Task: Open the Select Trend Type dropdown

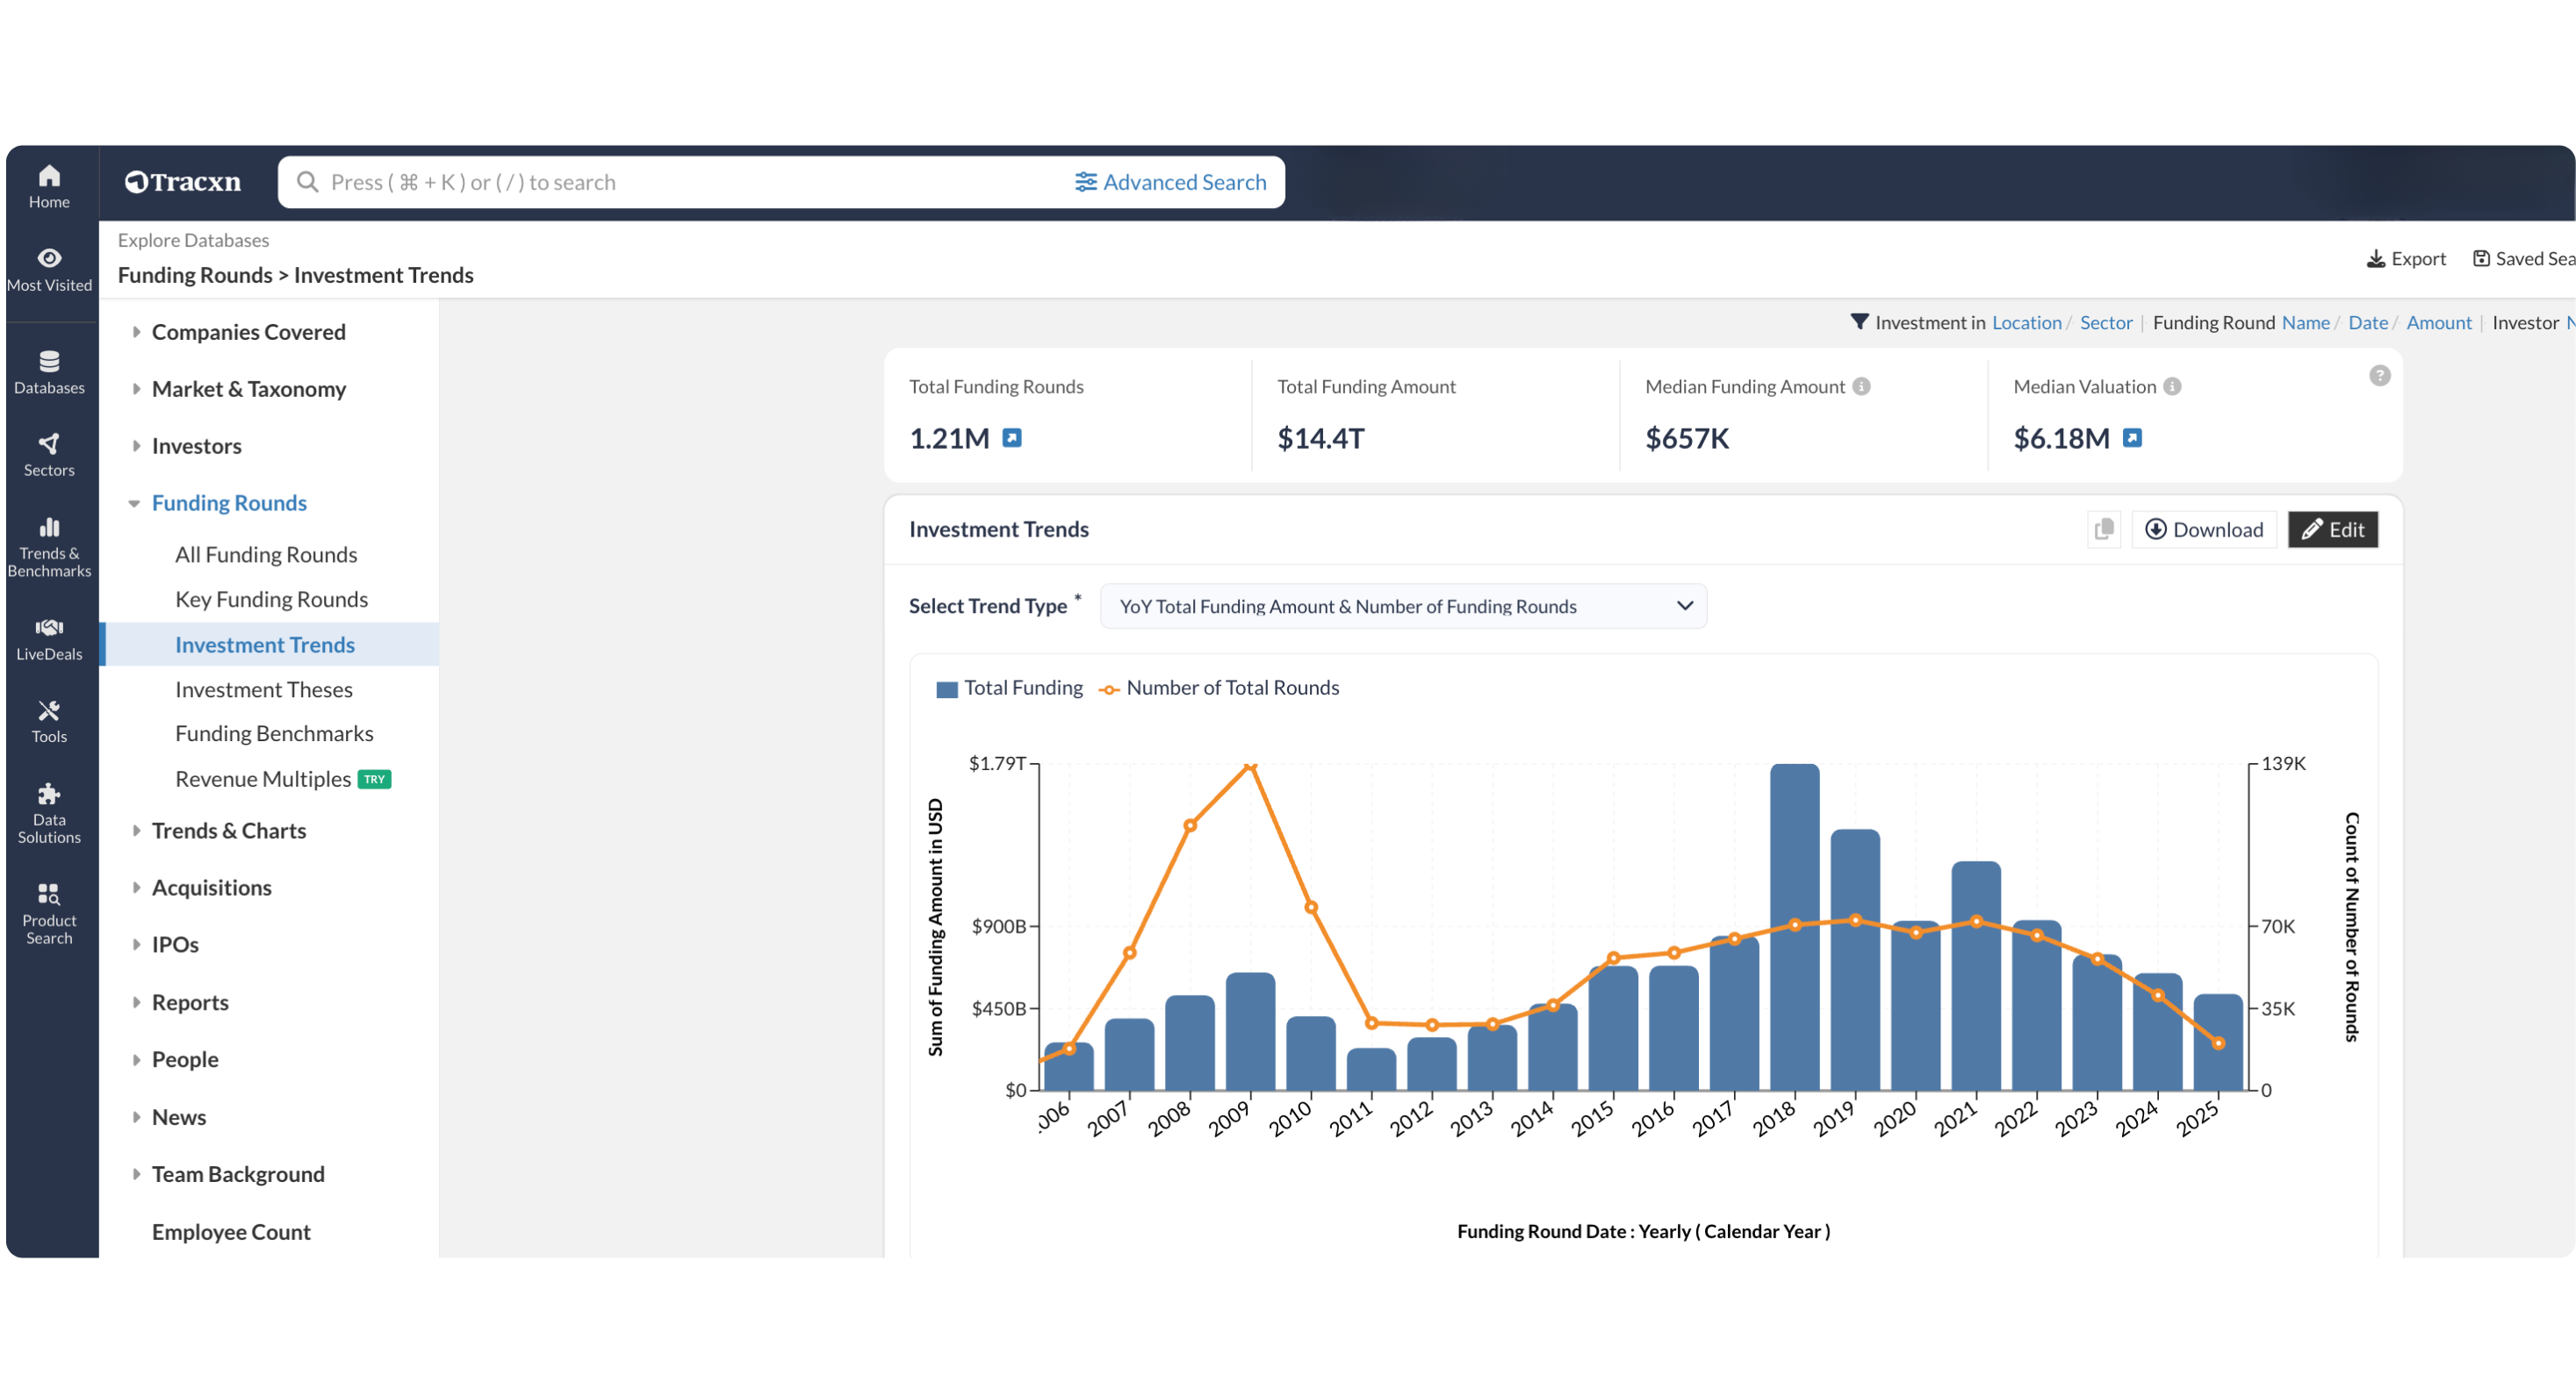Action: 1402,606
